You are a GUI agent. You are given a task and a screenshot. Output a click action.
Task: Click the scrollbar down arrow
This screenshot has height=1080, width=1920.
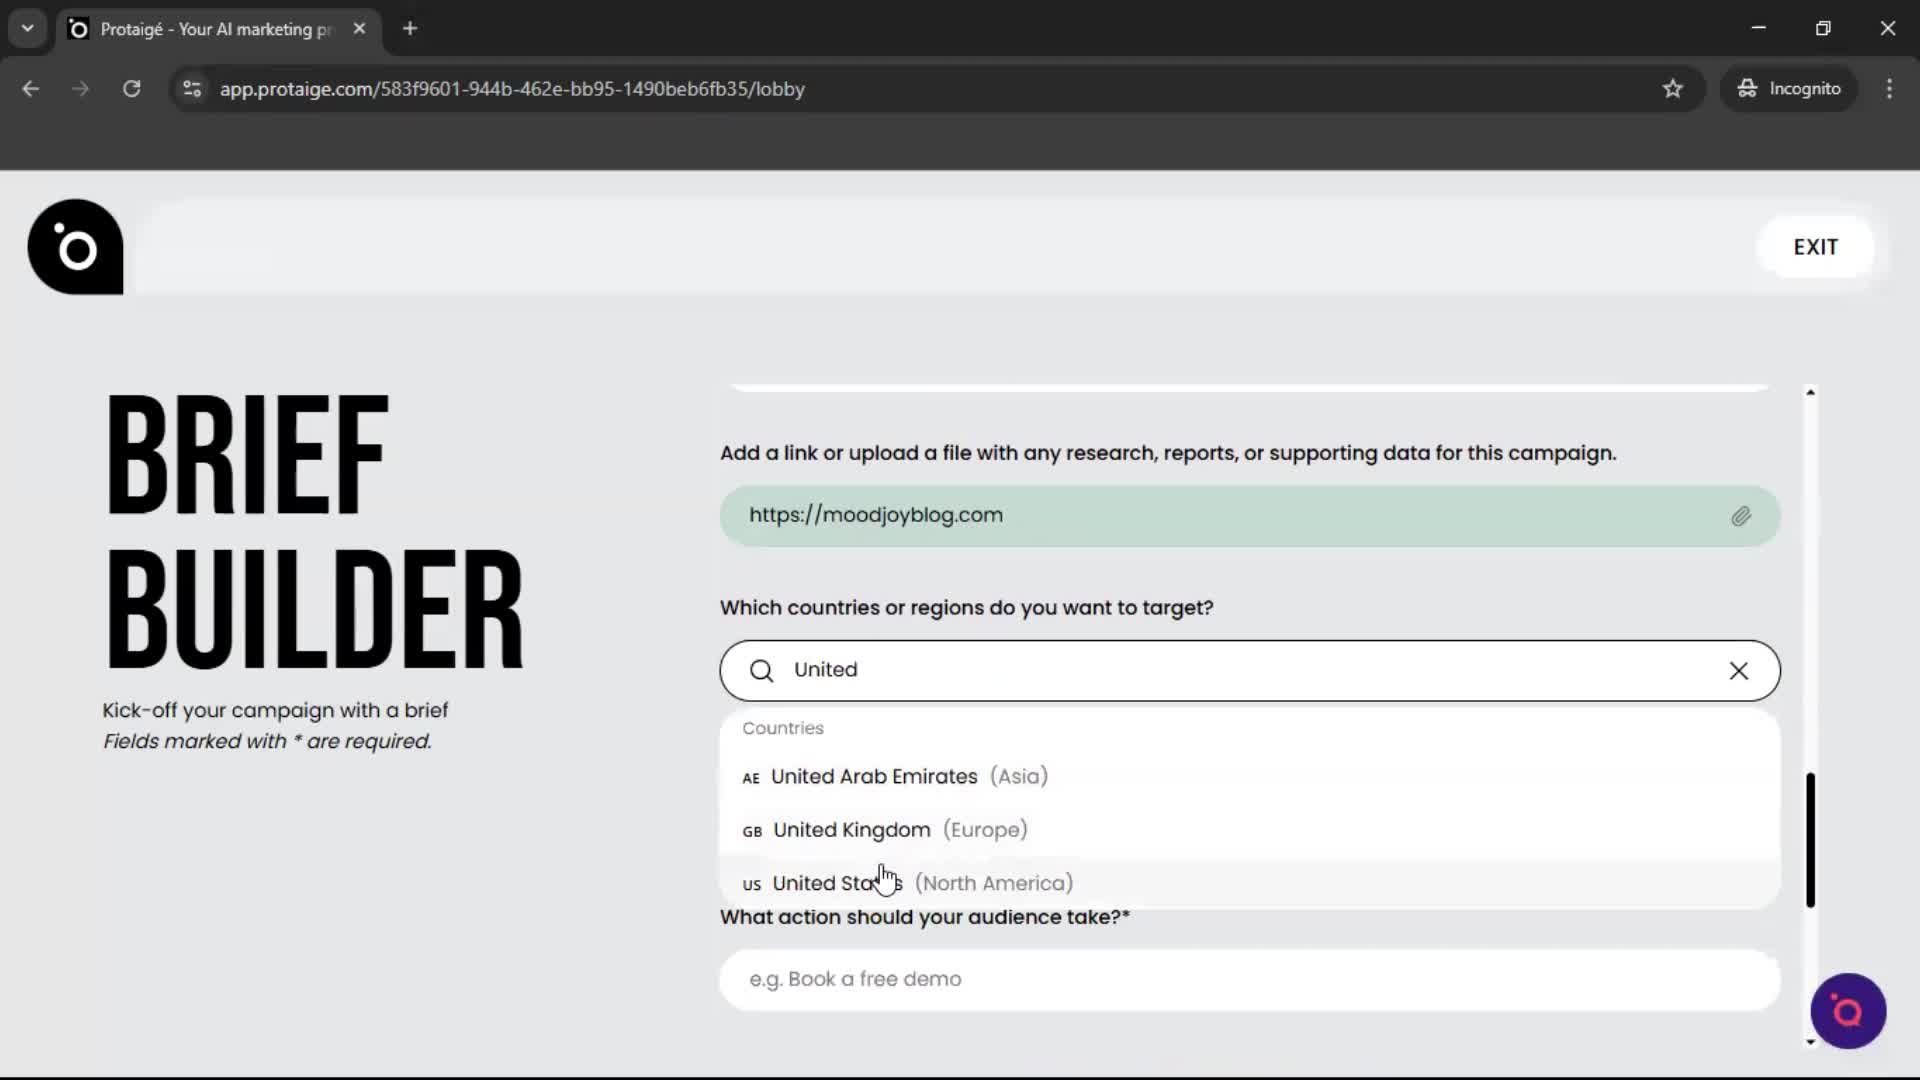1810,1042
